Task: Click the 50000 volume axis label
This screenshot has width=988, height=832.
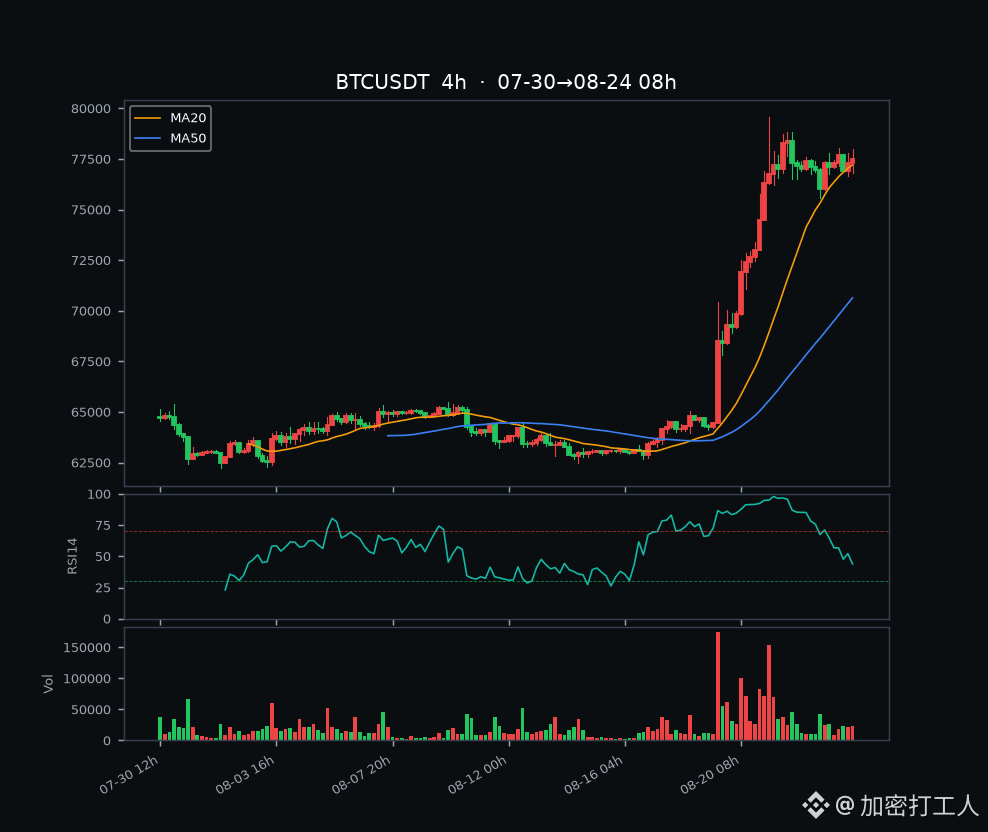Action: pos(91,710)
